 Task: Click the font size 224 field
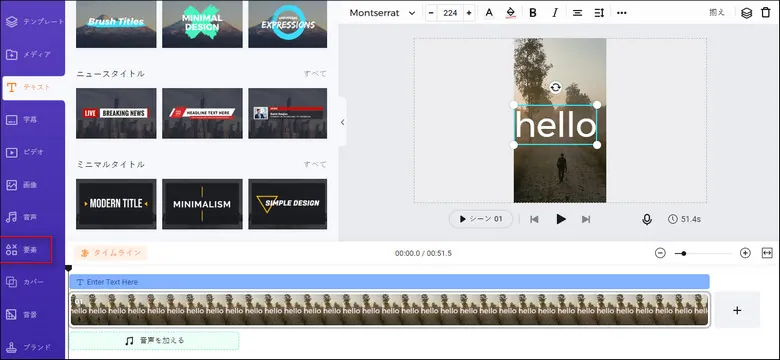pyautogui.click(x=450, y=13)
